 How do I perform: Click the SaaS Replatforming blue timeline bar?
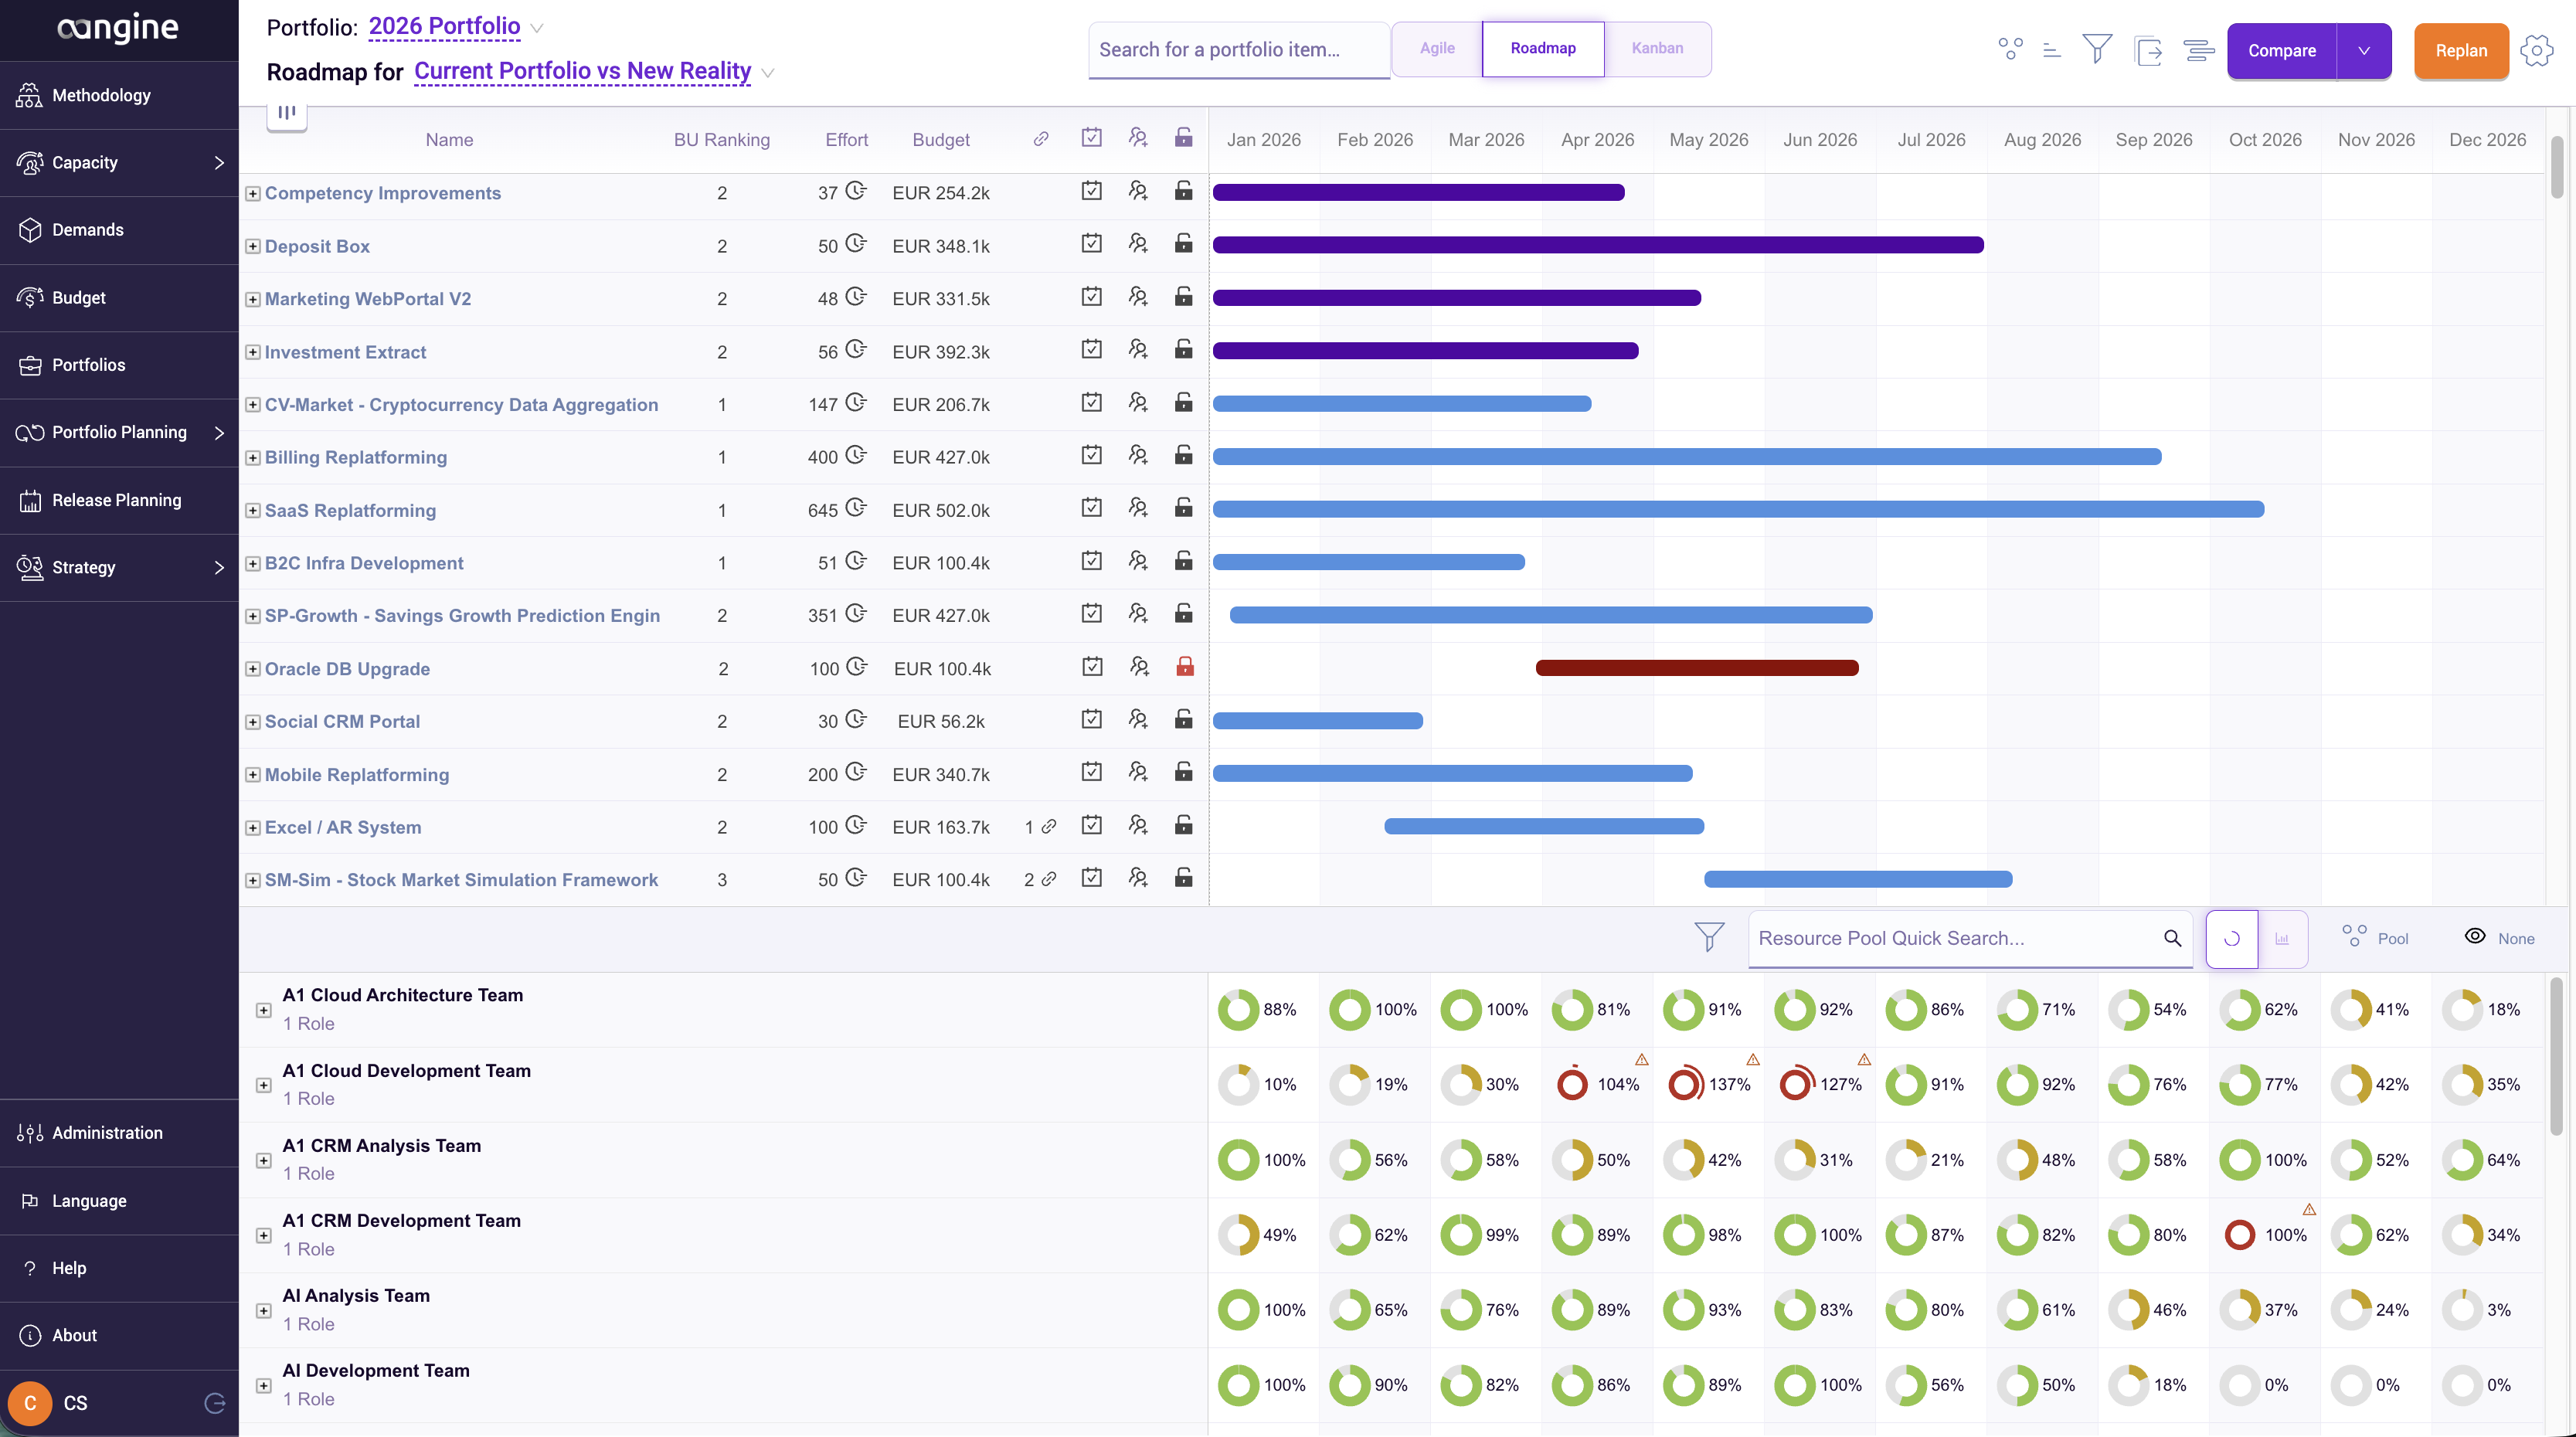(1738, 510)
